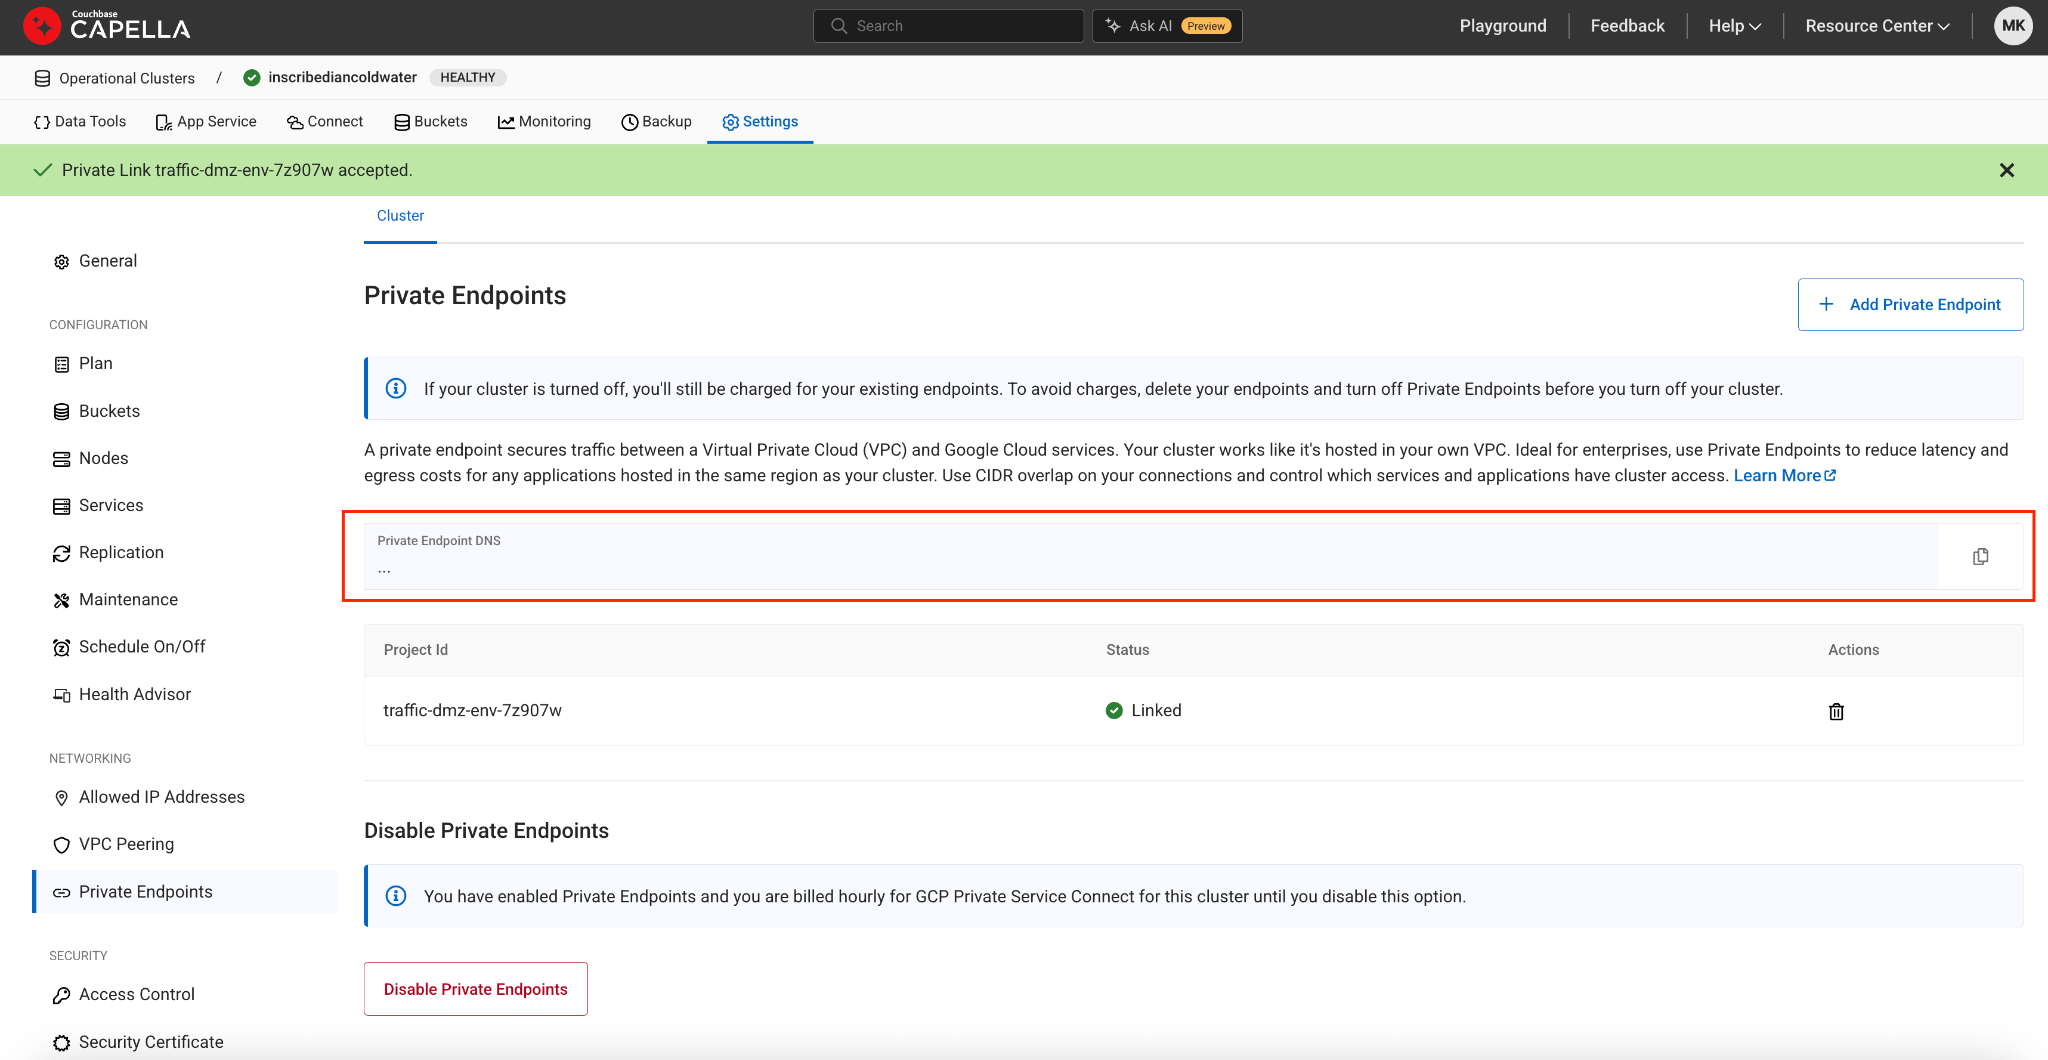Viewport: 2048px width, 1060px height.
Task: Go to Schedule On/Off settings
Action: pyautogui.click(x=141, y=647)
